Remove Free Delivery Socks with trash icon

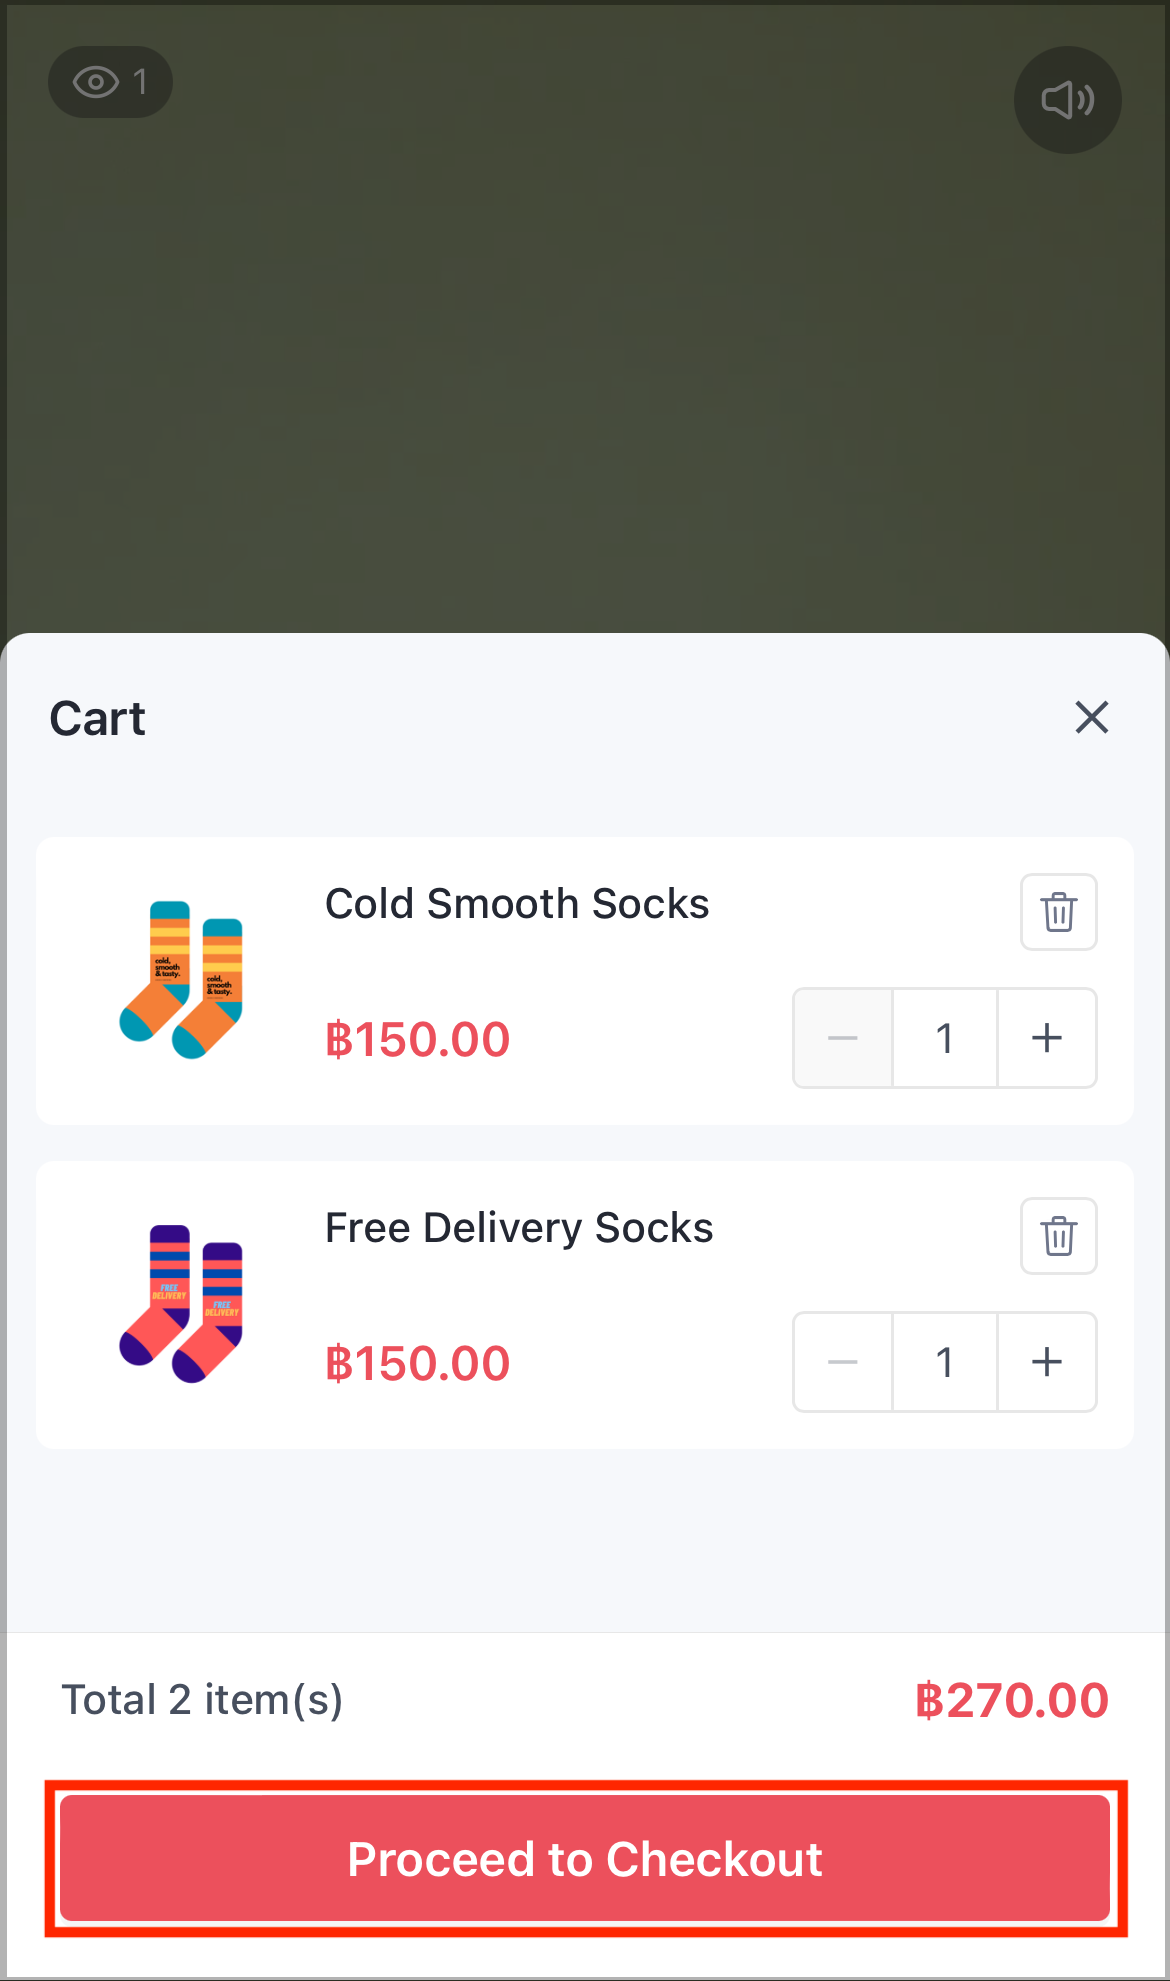1058,1236
